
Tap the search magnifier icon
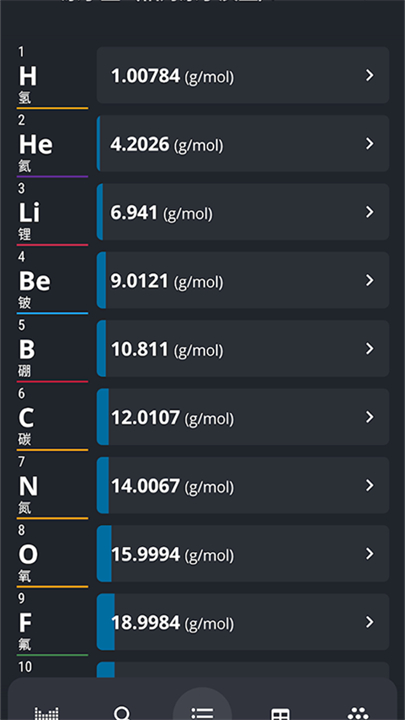click(122, 713)
